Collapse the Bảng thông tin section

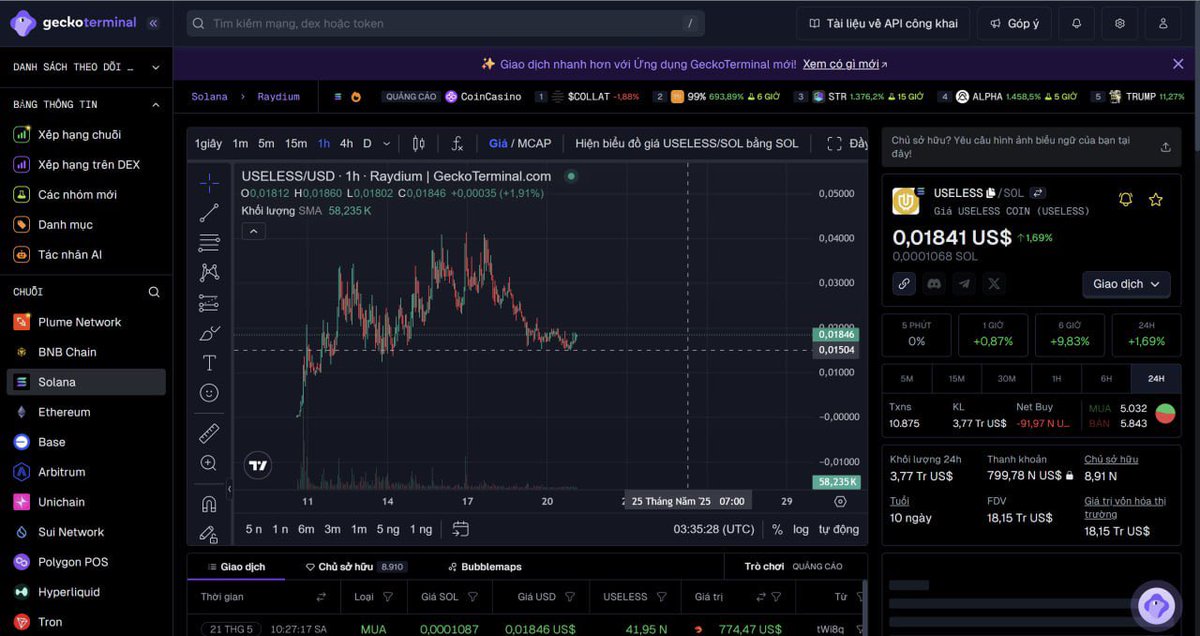coord(155,104)
